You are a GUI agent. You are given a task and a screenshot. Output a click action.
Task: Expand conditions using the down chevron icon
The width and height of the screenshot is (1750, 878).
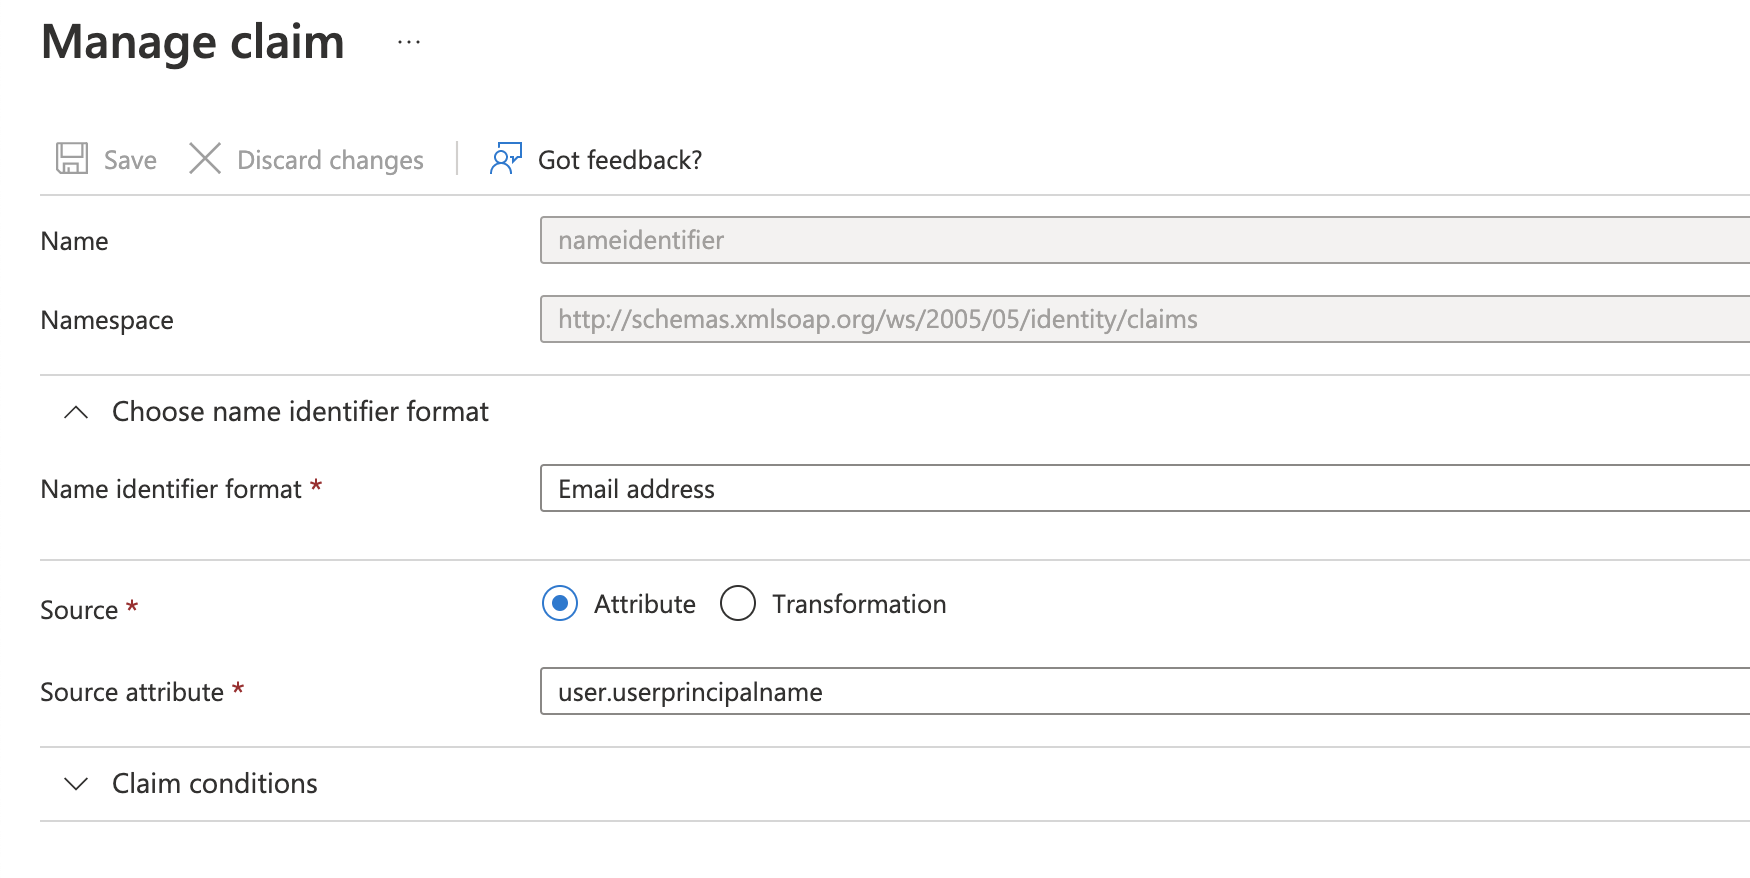click(76, 784)
